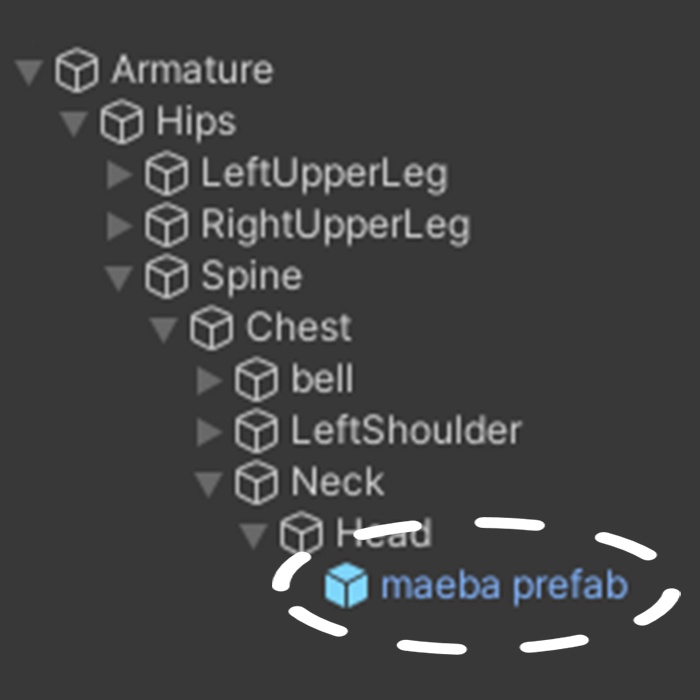The height and width of the screenshot is (700, 700).
Task: Expand the LeftUpperLeg node
Action: [x=121, y=175]
